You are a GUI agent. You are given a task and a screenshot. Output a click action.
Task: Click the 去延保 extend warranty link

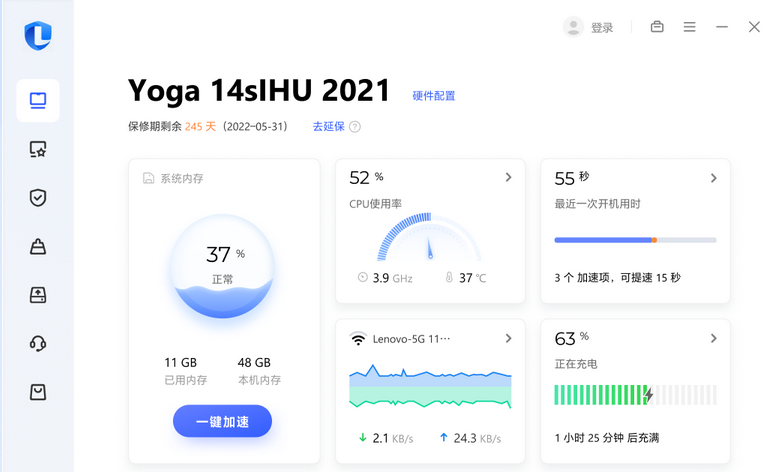(x=328, y=127)
